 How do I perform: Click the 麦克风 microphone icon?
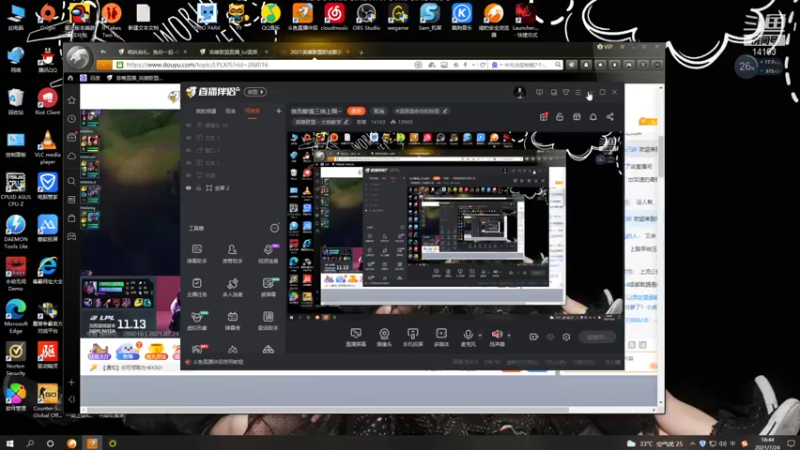[x=468, y=335]
